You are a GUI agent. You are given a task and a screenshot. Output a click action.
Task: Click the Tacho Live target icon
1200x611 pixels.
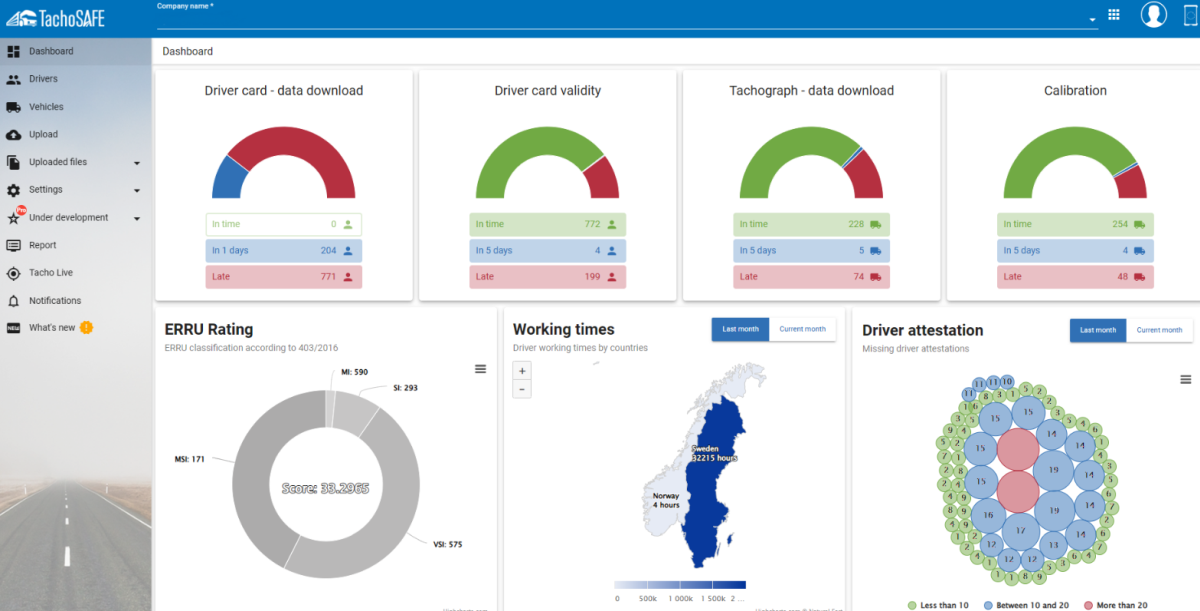click(x=13, y=273)
